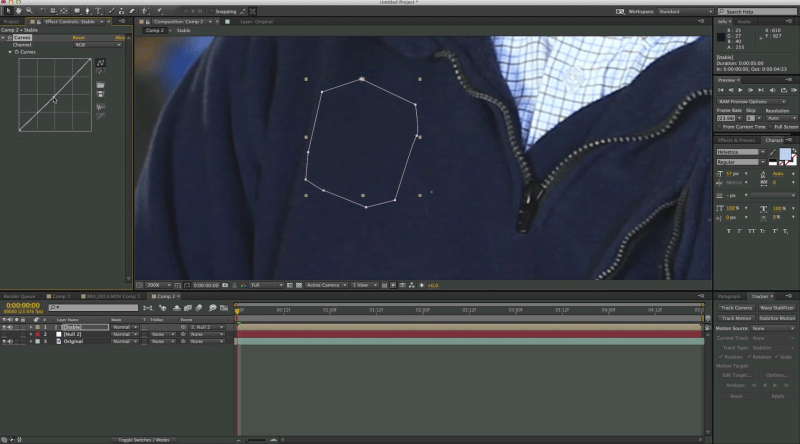Click the Search Help field
The height and width of the screenshot is (444, 800).
757,11
